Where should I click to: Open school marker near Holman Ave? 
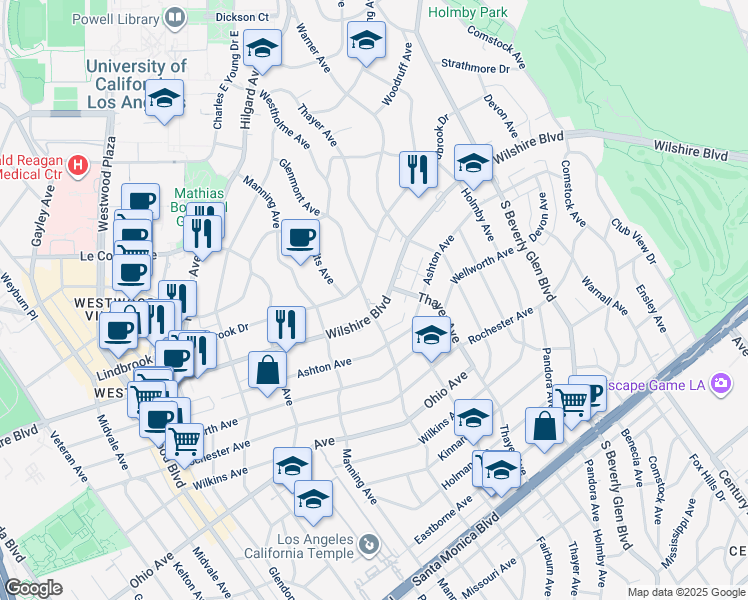(501, 473)
